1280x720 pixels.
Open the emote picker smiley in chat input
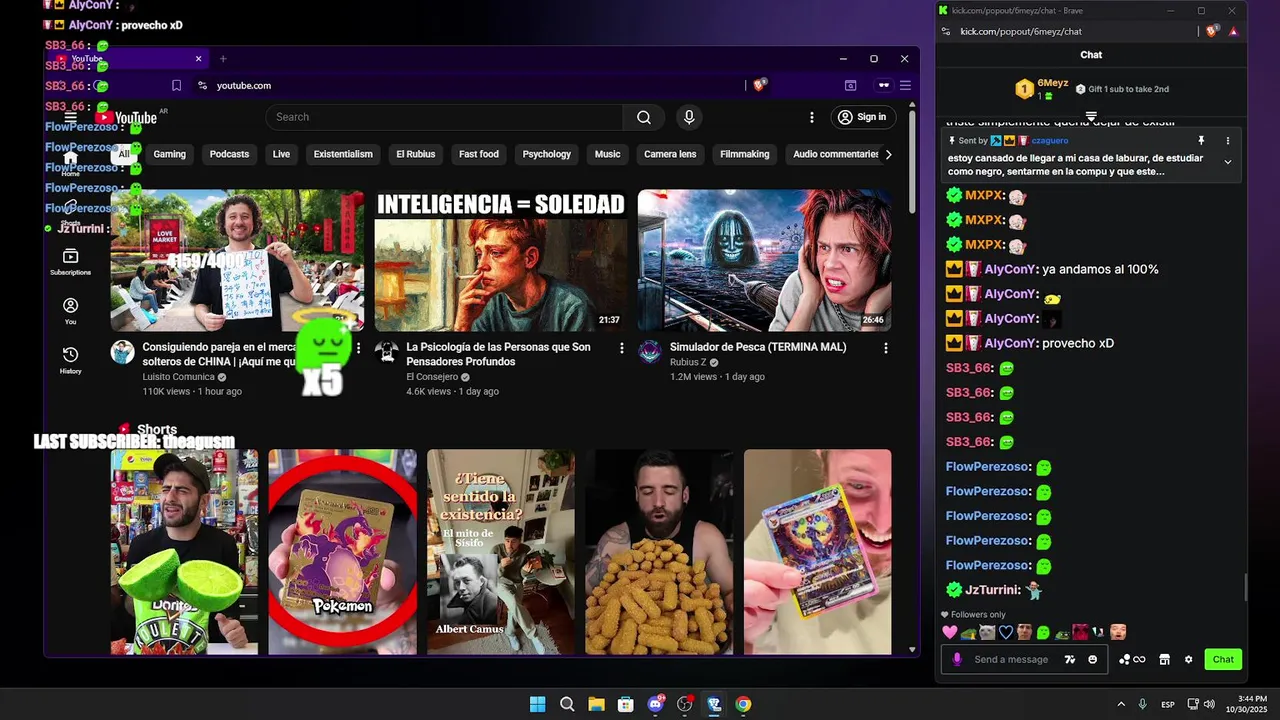[x=1092, y=660]
